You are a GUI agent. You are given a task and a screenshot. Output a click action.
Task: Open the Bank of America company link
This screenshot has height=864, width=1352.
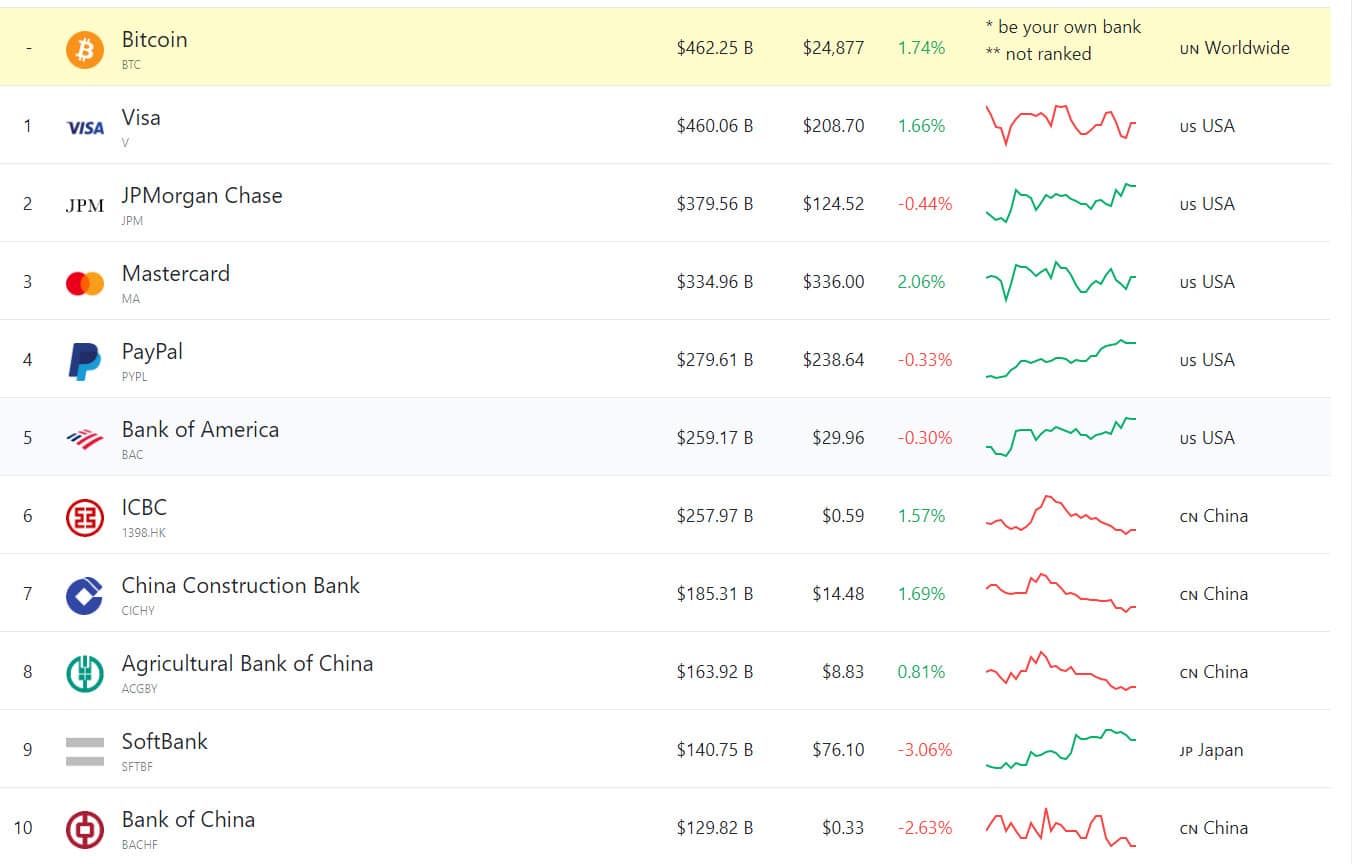point(200,429)
